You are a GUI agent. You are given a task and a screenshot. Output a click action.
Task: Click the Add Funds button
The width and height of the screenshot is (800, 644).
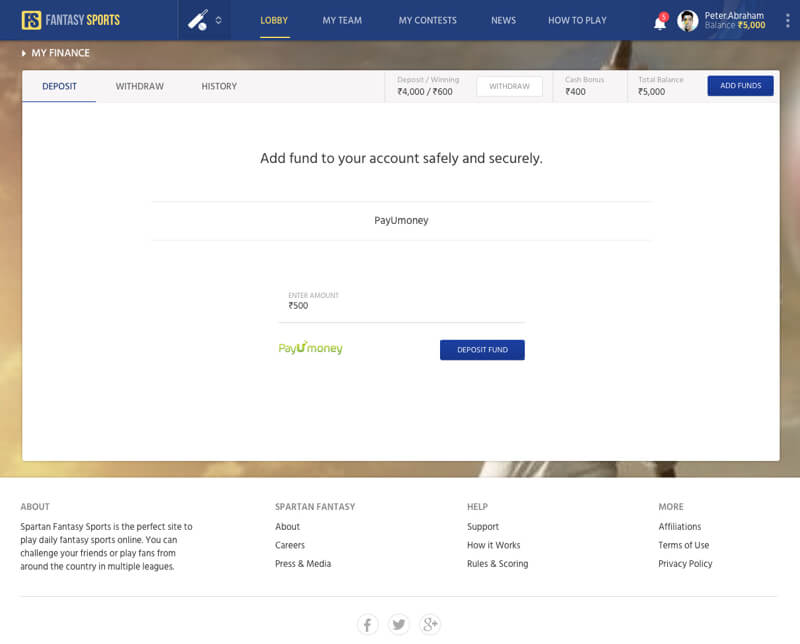[x=740, y=86]
